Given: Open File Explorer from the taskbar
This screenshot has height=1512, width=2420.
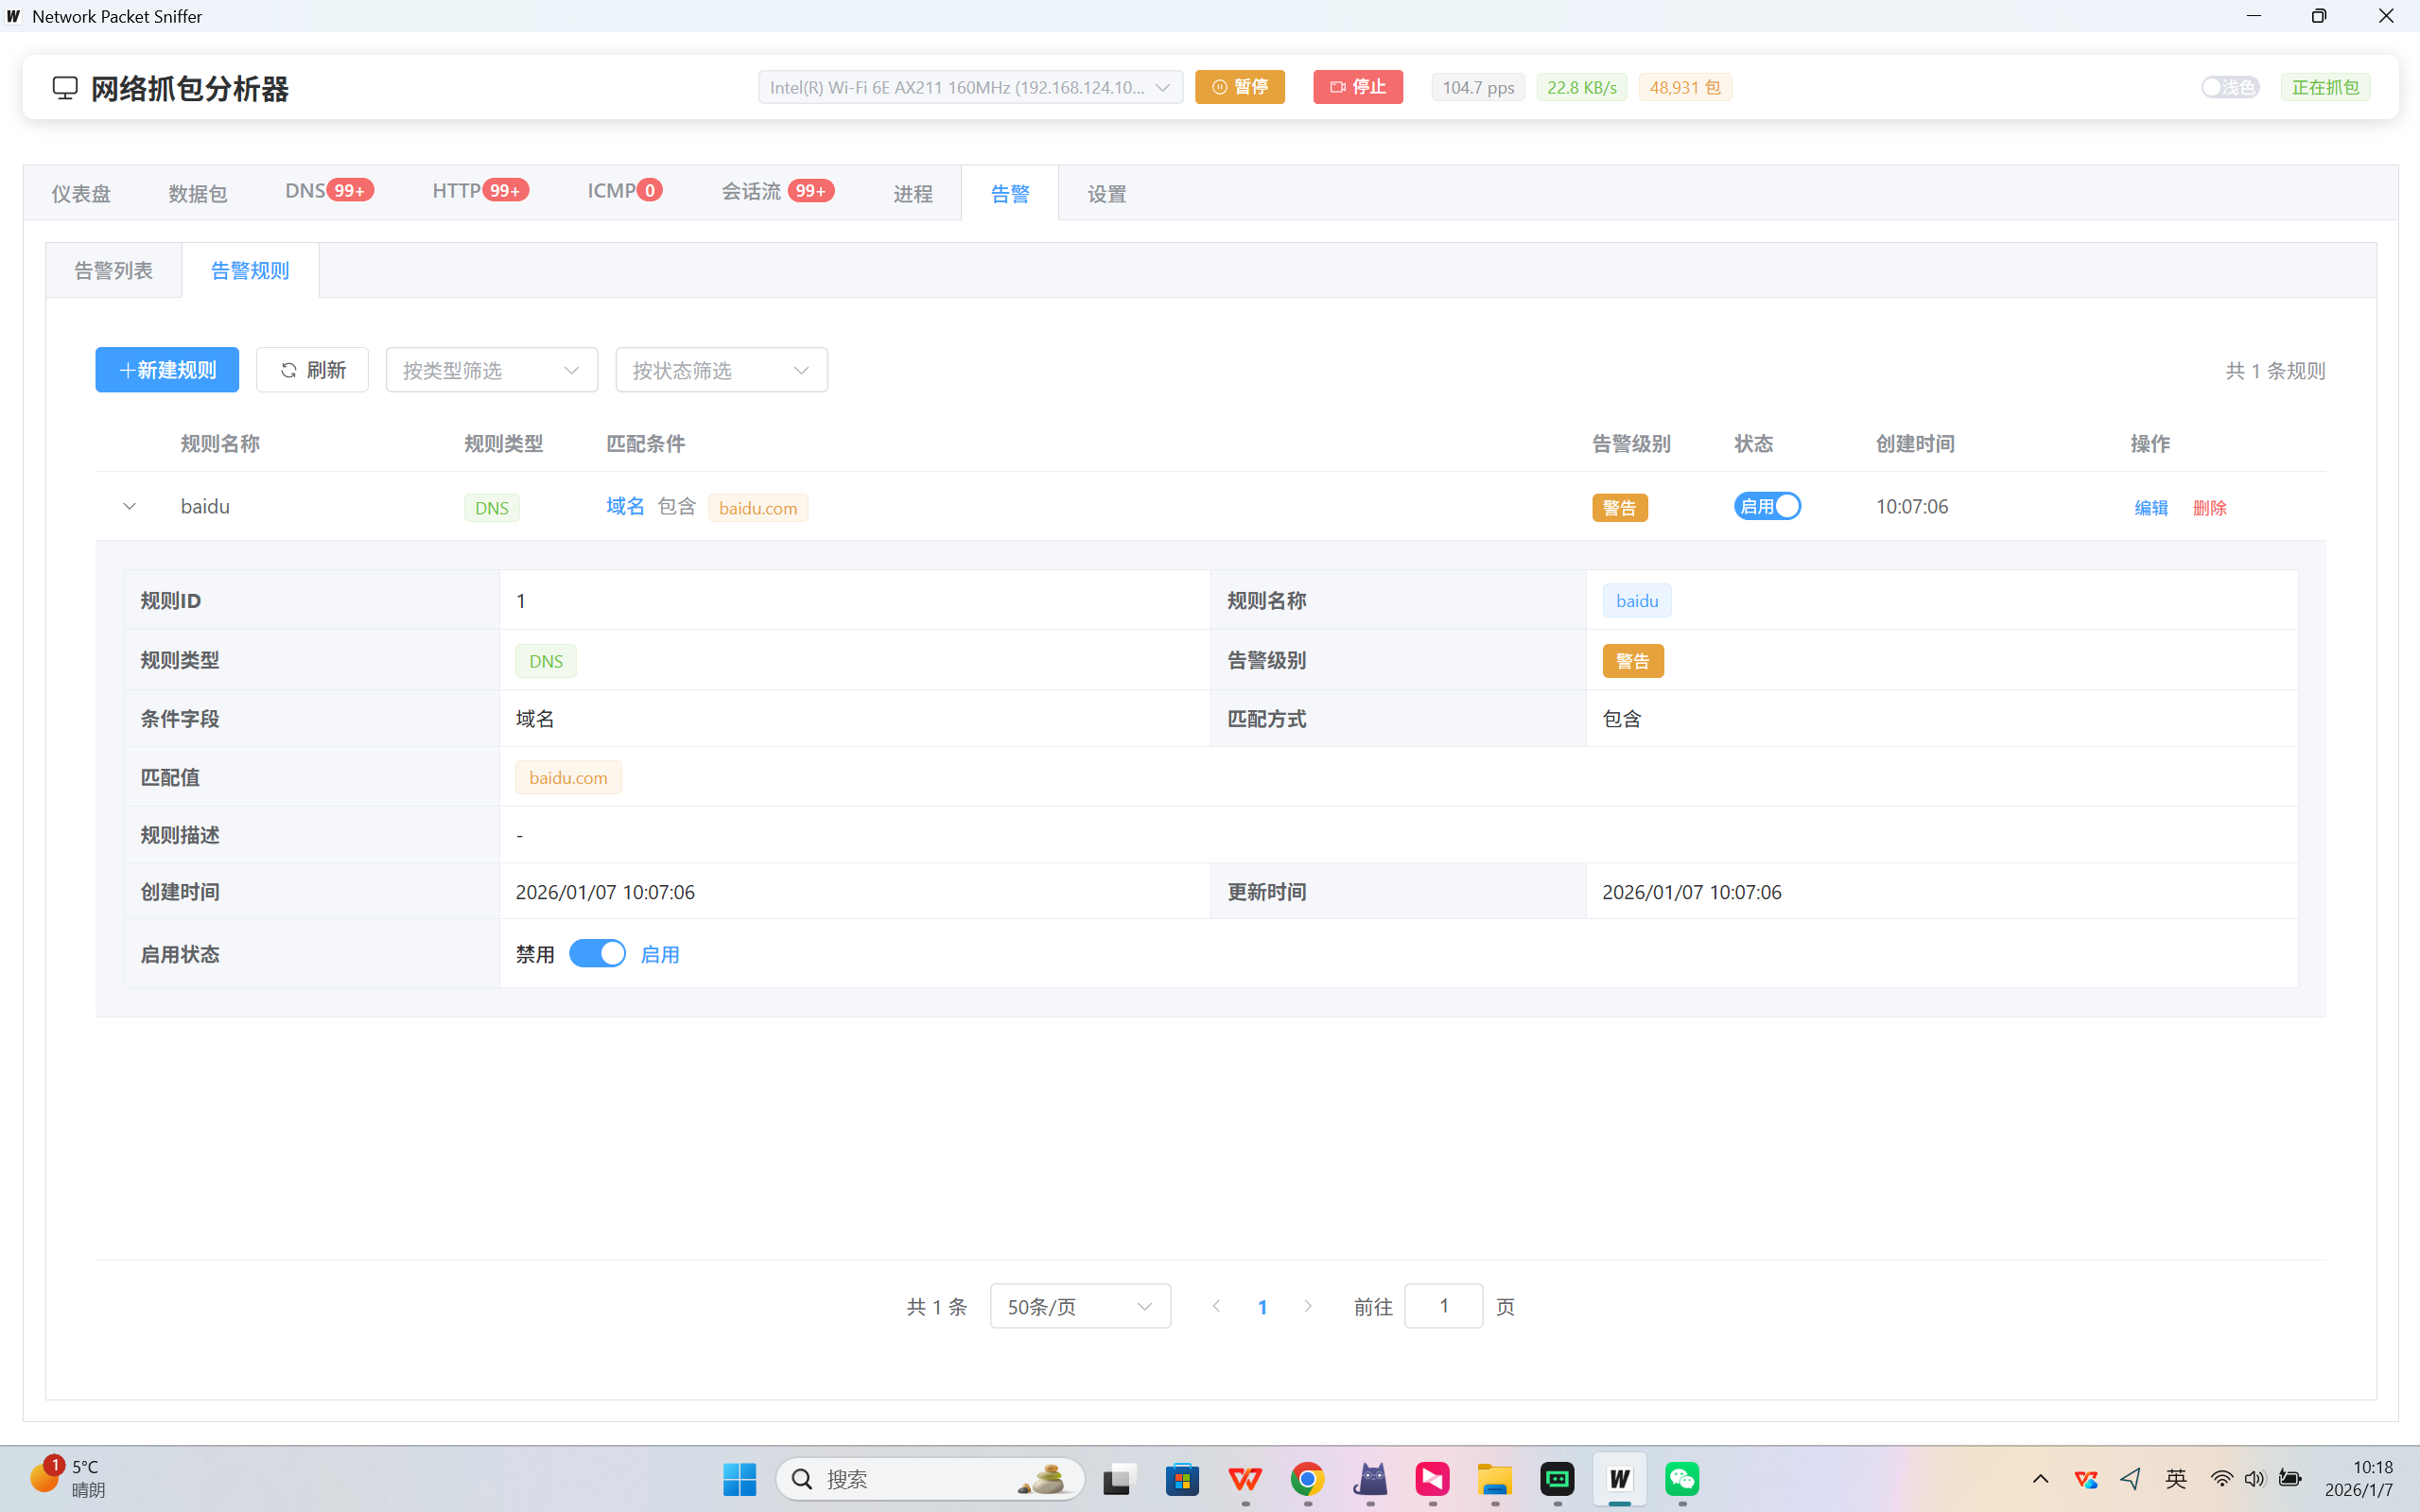Looking at the screenshot, I should coord(1494,1479).
